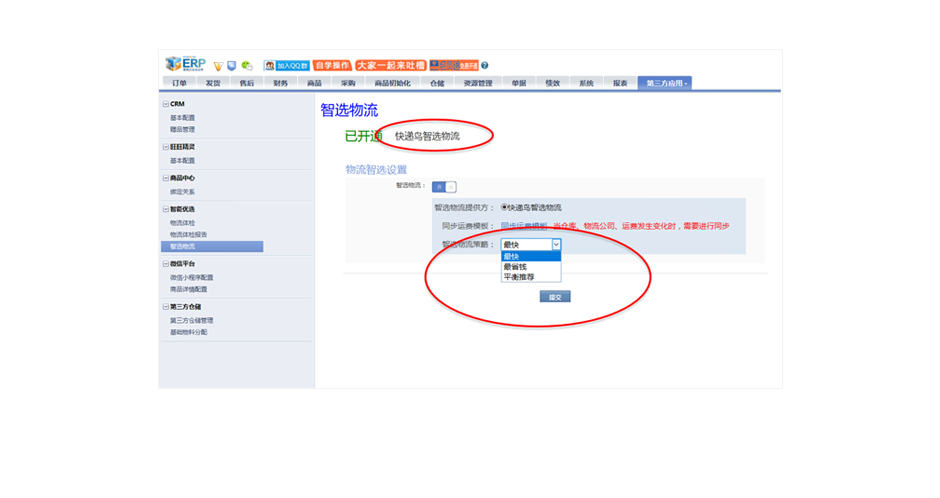Collapse the 商品中心 sidebar group
Image resolution: width=940 pixels, height=498 pixels.
[x=166, y=178]
